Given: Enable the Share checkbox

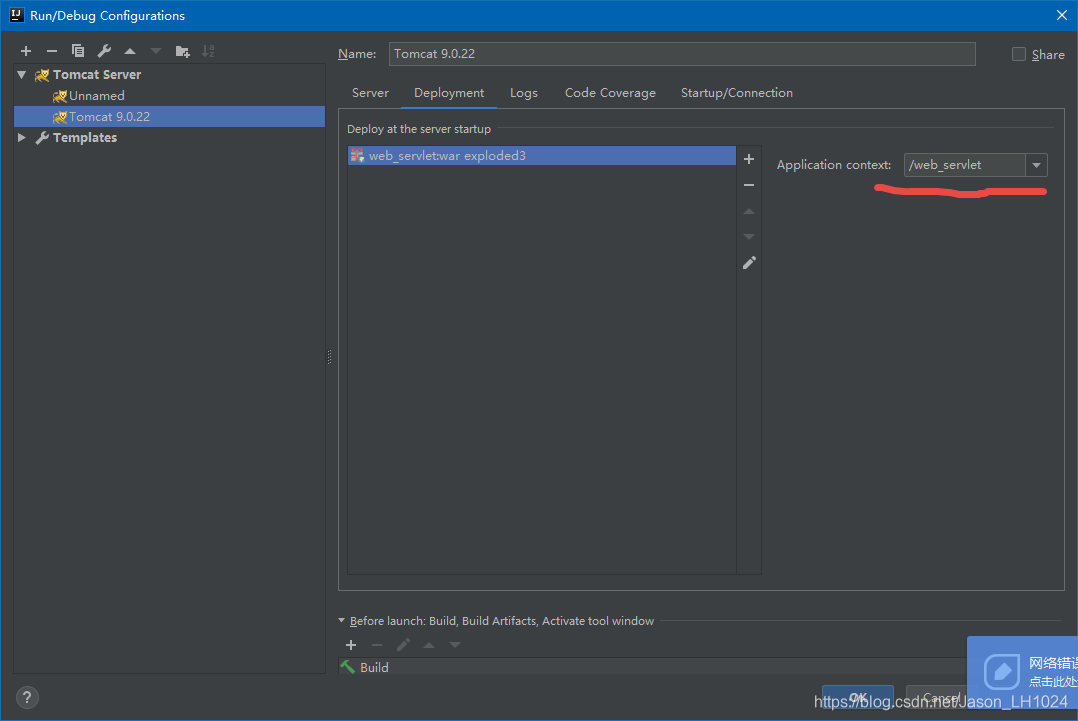Looking at the screenshot, I should pyautogui.click(x=1018, y=54).
